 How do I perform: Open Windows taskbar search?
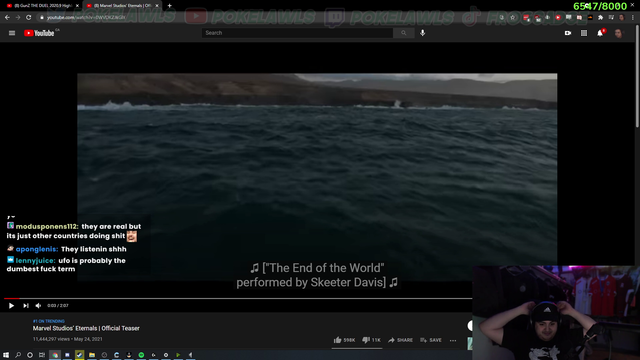pyautogui.click(x=18, y=355)
